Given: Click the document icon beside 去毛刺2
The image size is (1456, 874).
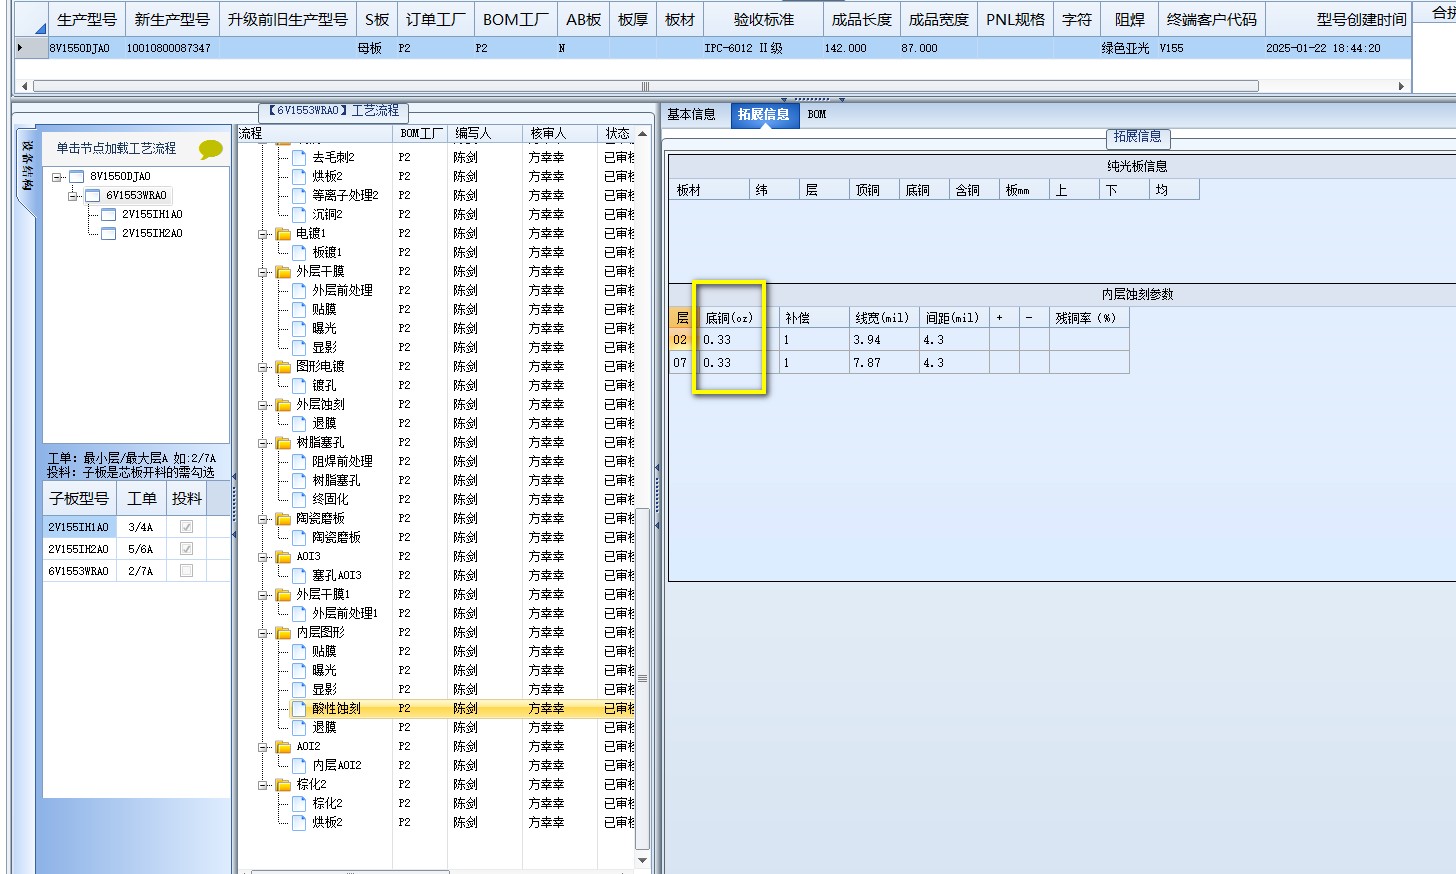Looking at the screenshot, I should (299, 157).
